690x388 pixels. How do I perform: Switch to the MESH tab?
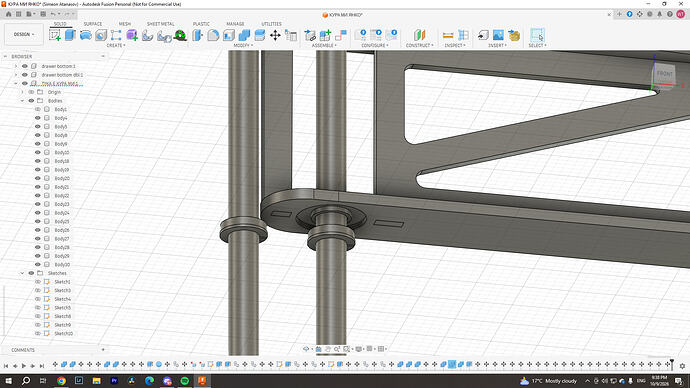click(125, 24)
